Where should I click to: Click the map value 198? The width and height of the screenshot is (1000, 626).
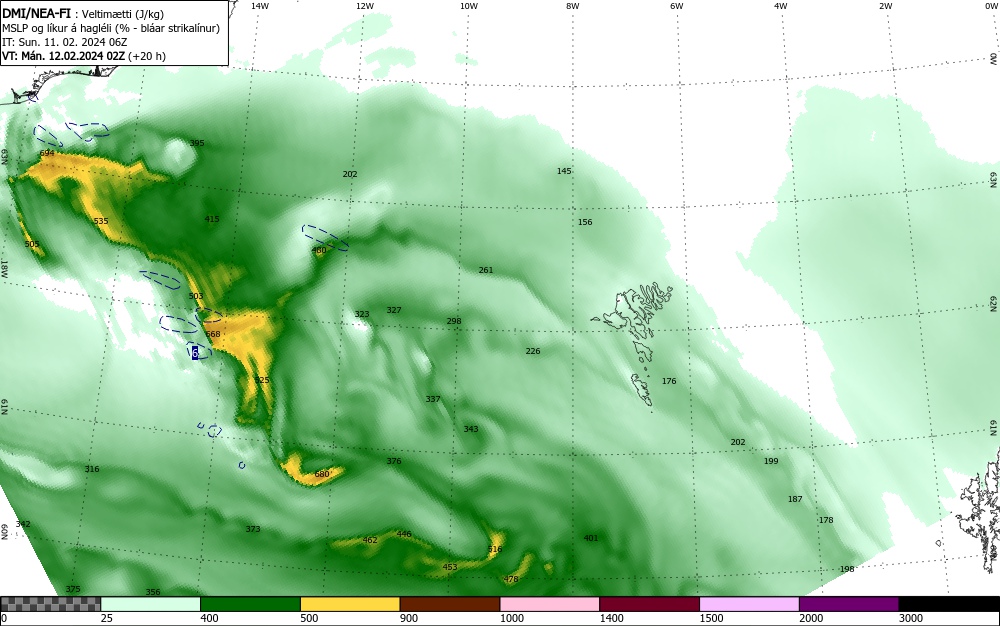[x=847, y=569]
